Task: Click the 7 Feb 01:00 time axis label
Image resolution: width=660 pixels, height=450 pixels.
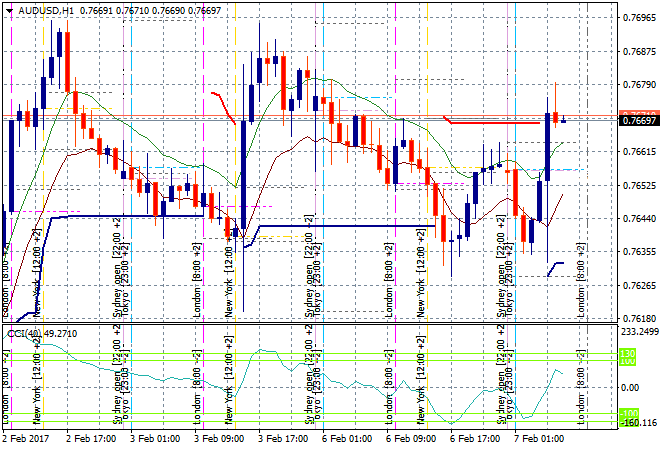Action: coord(539,438)
